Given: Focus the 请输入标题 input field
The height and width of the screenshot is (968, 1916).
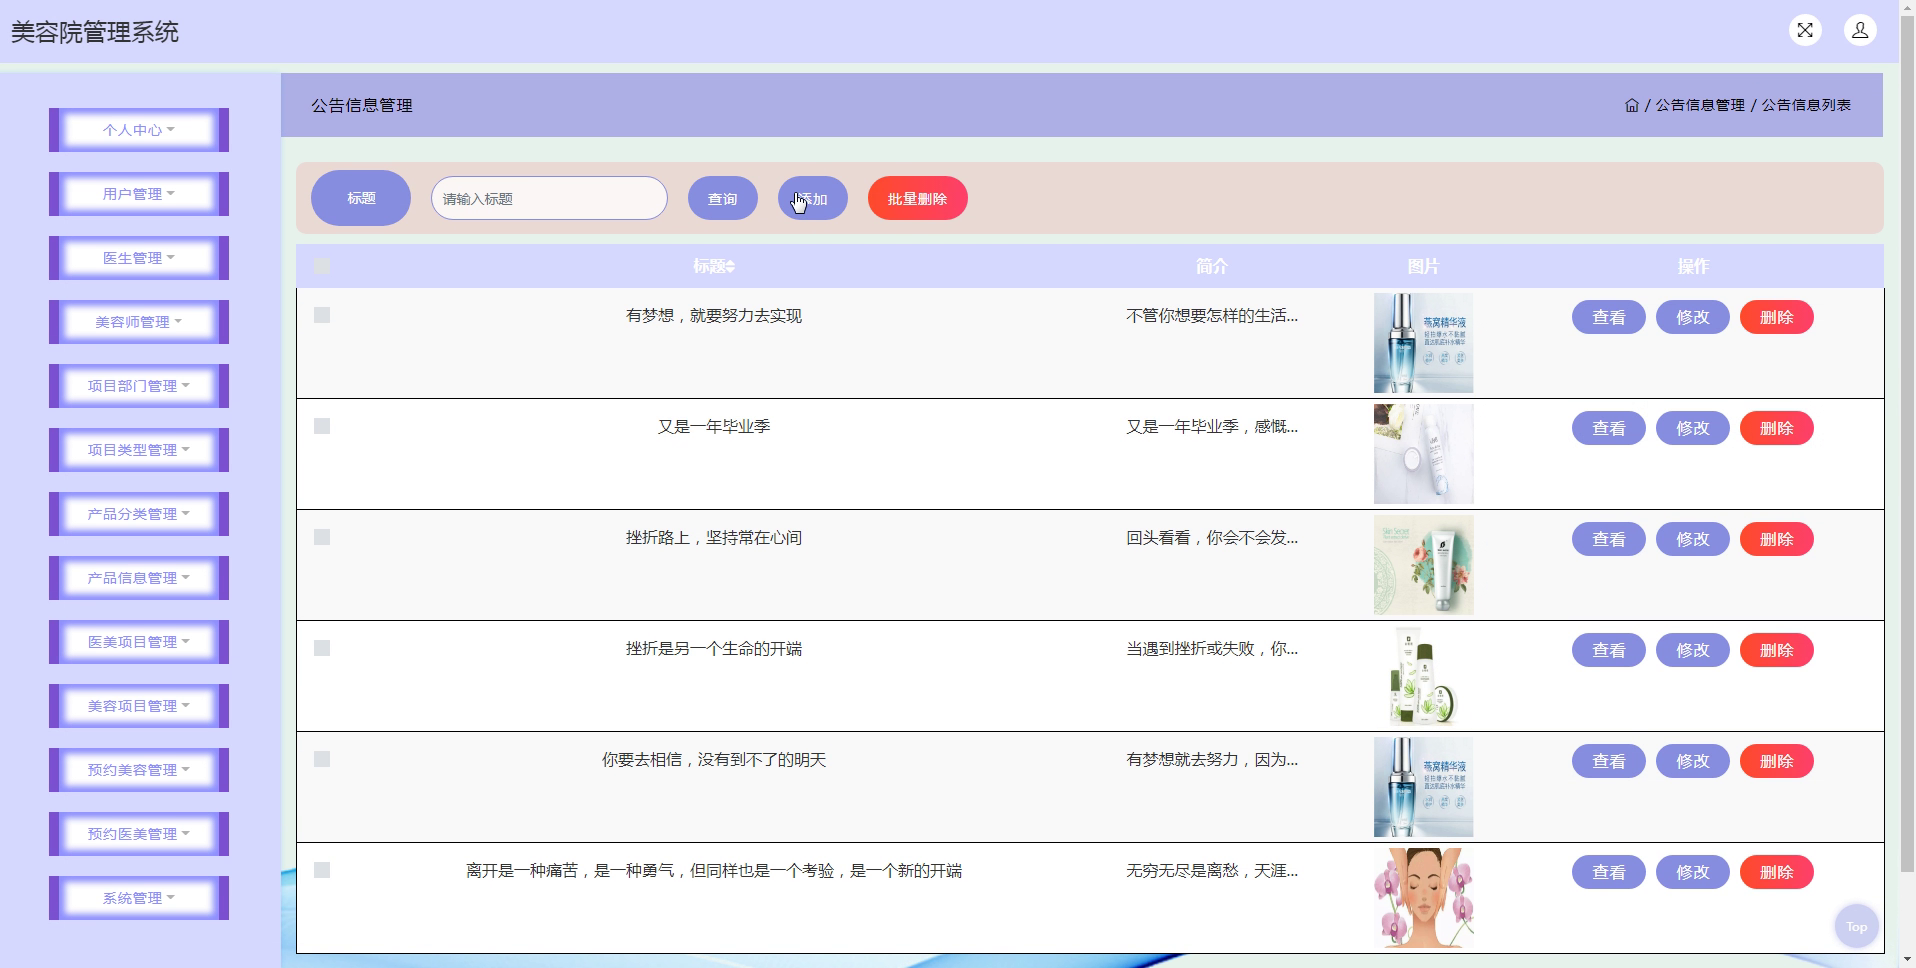Looking at the screenshot, I should (x=549, y=198).
